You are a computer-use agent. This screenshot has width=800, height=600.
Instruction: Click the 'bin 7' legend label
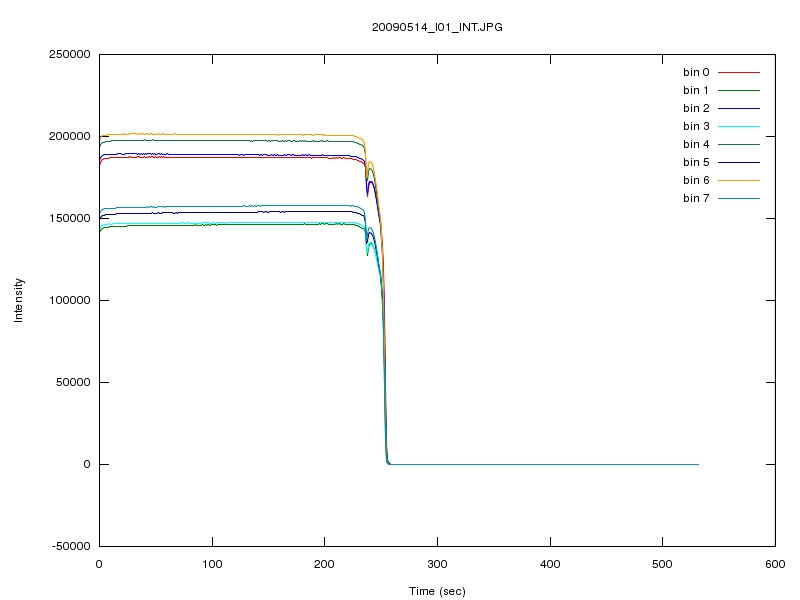tap(696, 198)
